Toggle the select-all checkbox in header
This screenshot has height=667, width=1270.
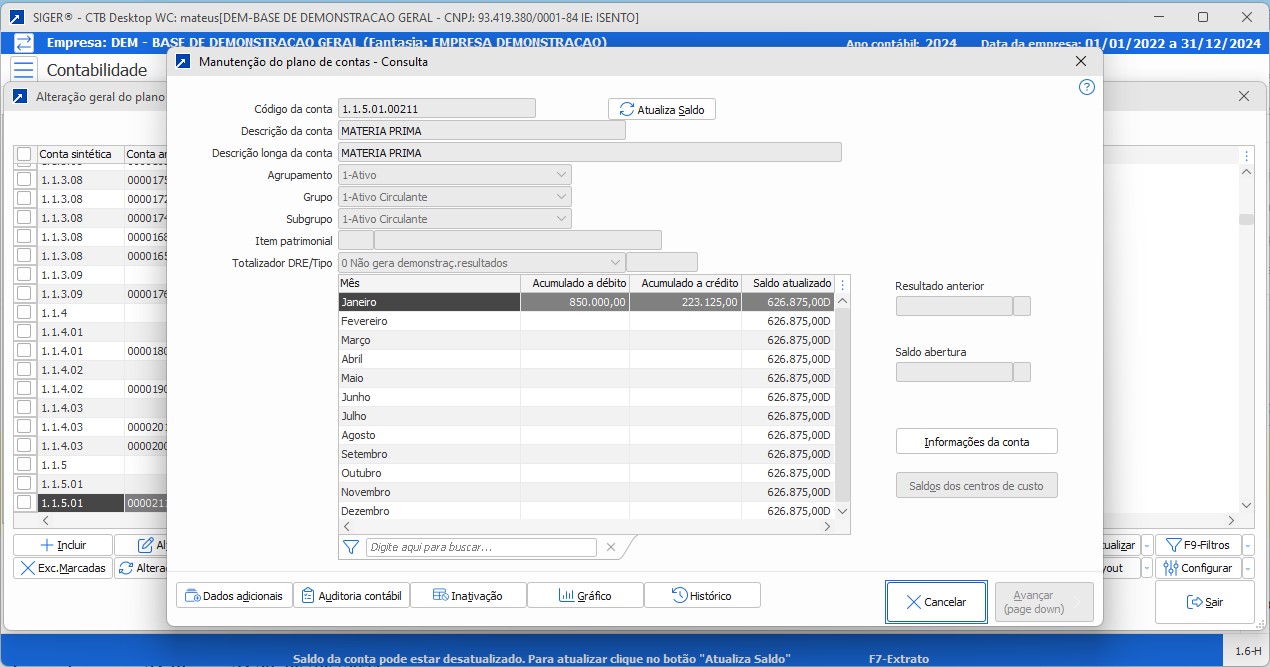click(24, 154)
